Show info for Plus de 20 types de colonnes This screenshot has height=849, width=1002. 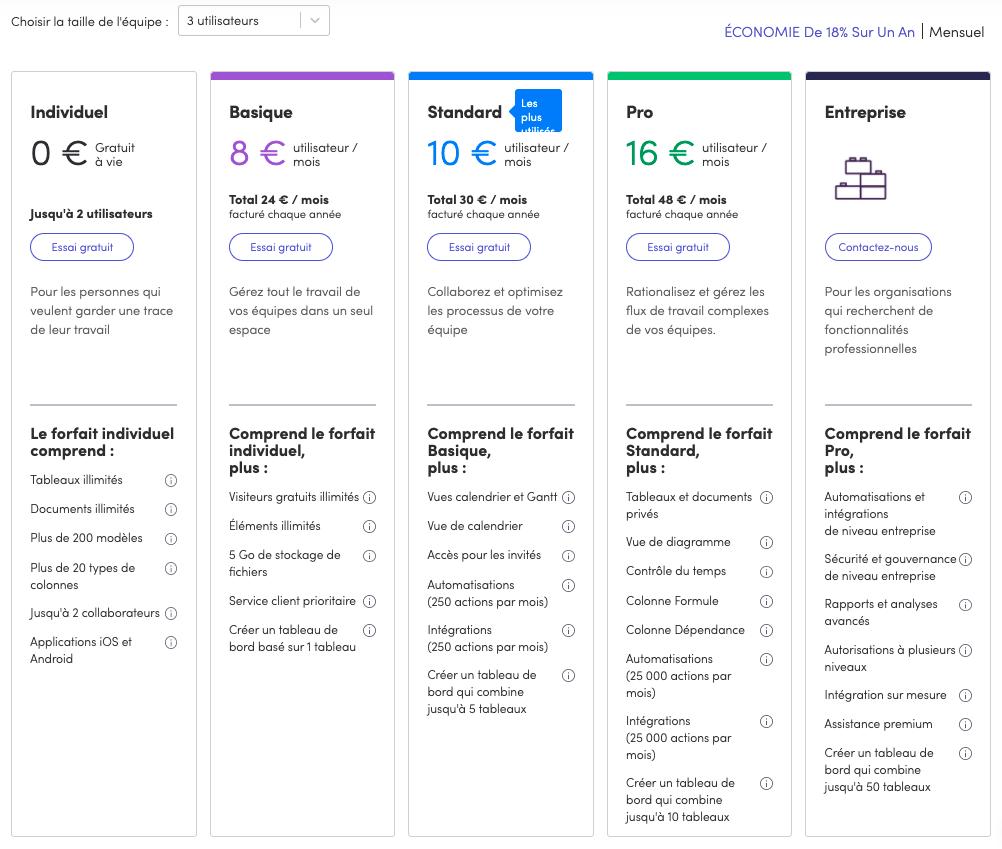pos(171,569)
